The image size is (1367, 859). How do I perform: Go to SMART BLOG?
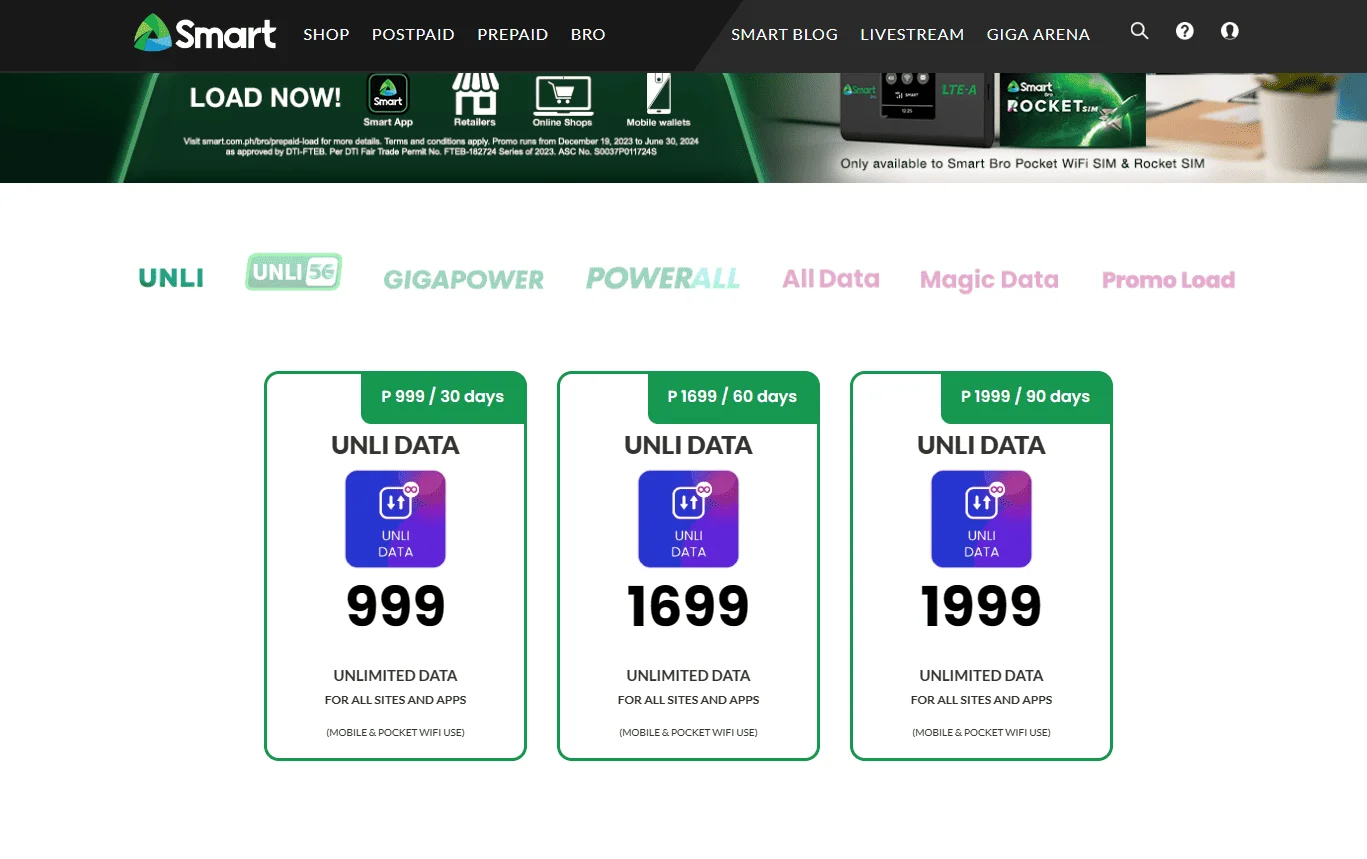[x=784, y=34]
